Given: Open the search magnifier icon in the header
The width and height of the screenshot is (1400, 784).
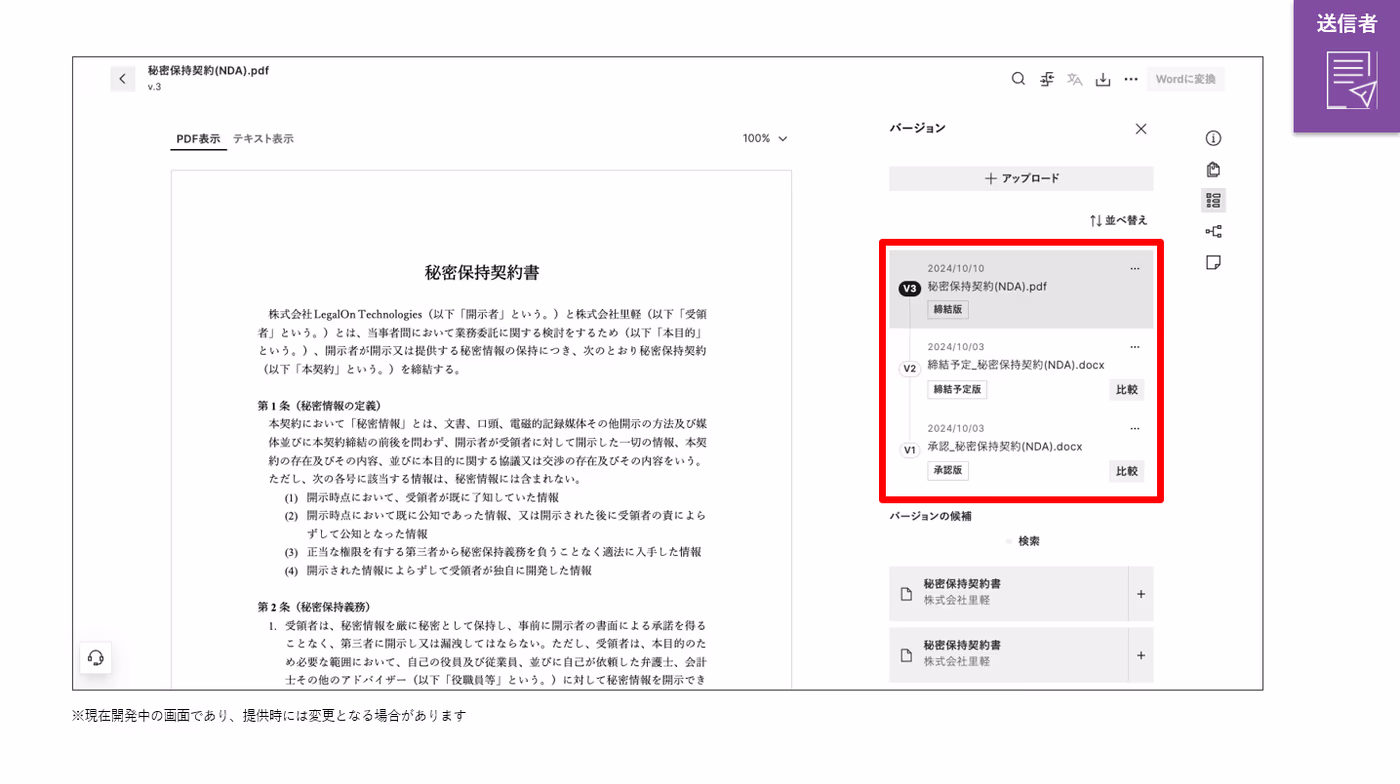Looking at the screenshot, I should pyautogui.click(x=1018, y=79).
